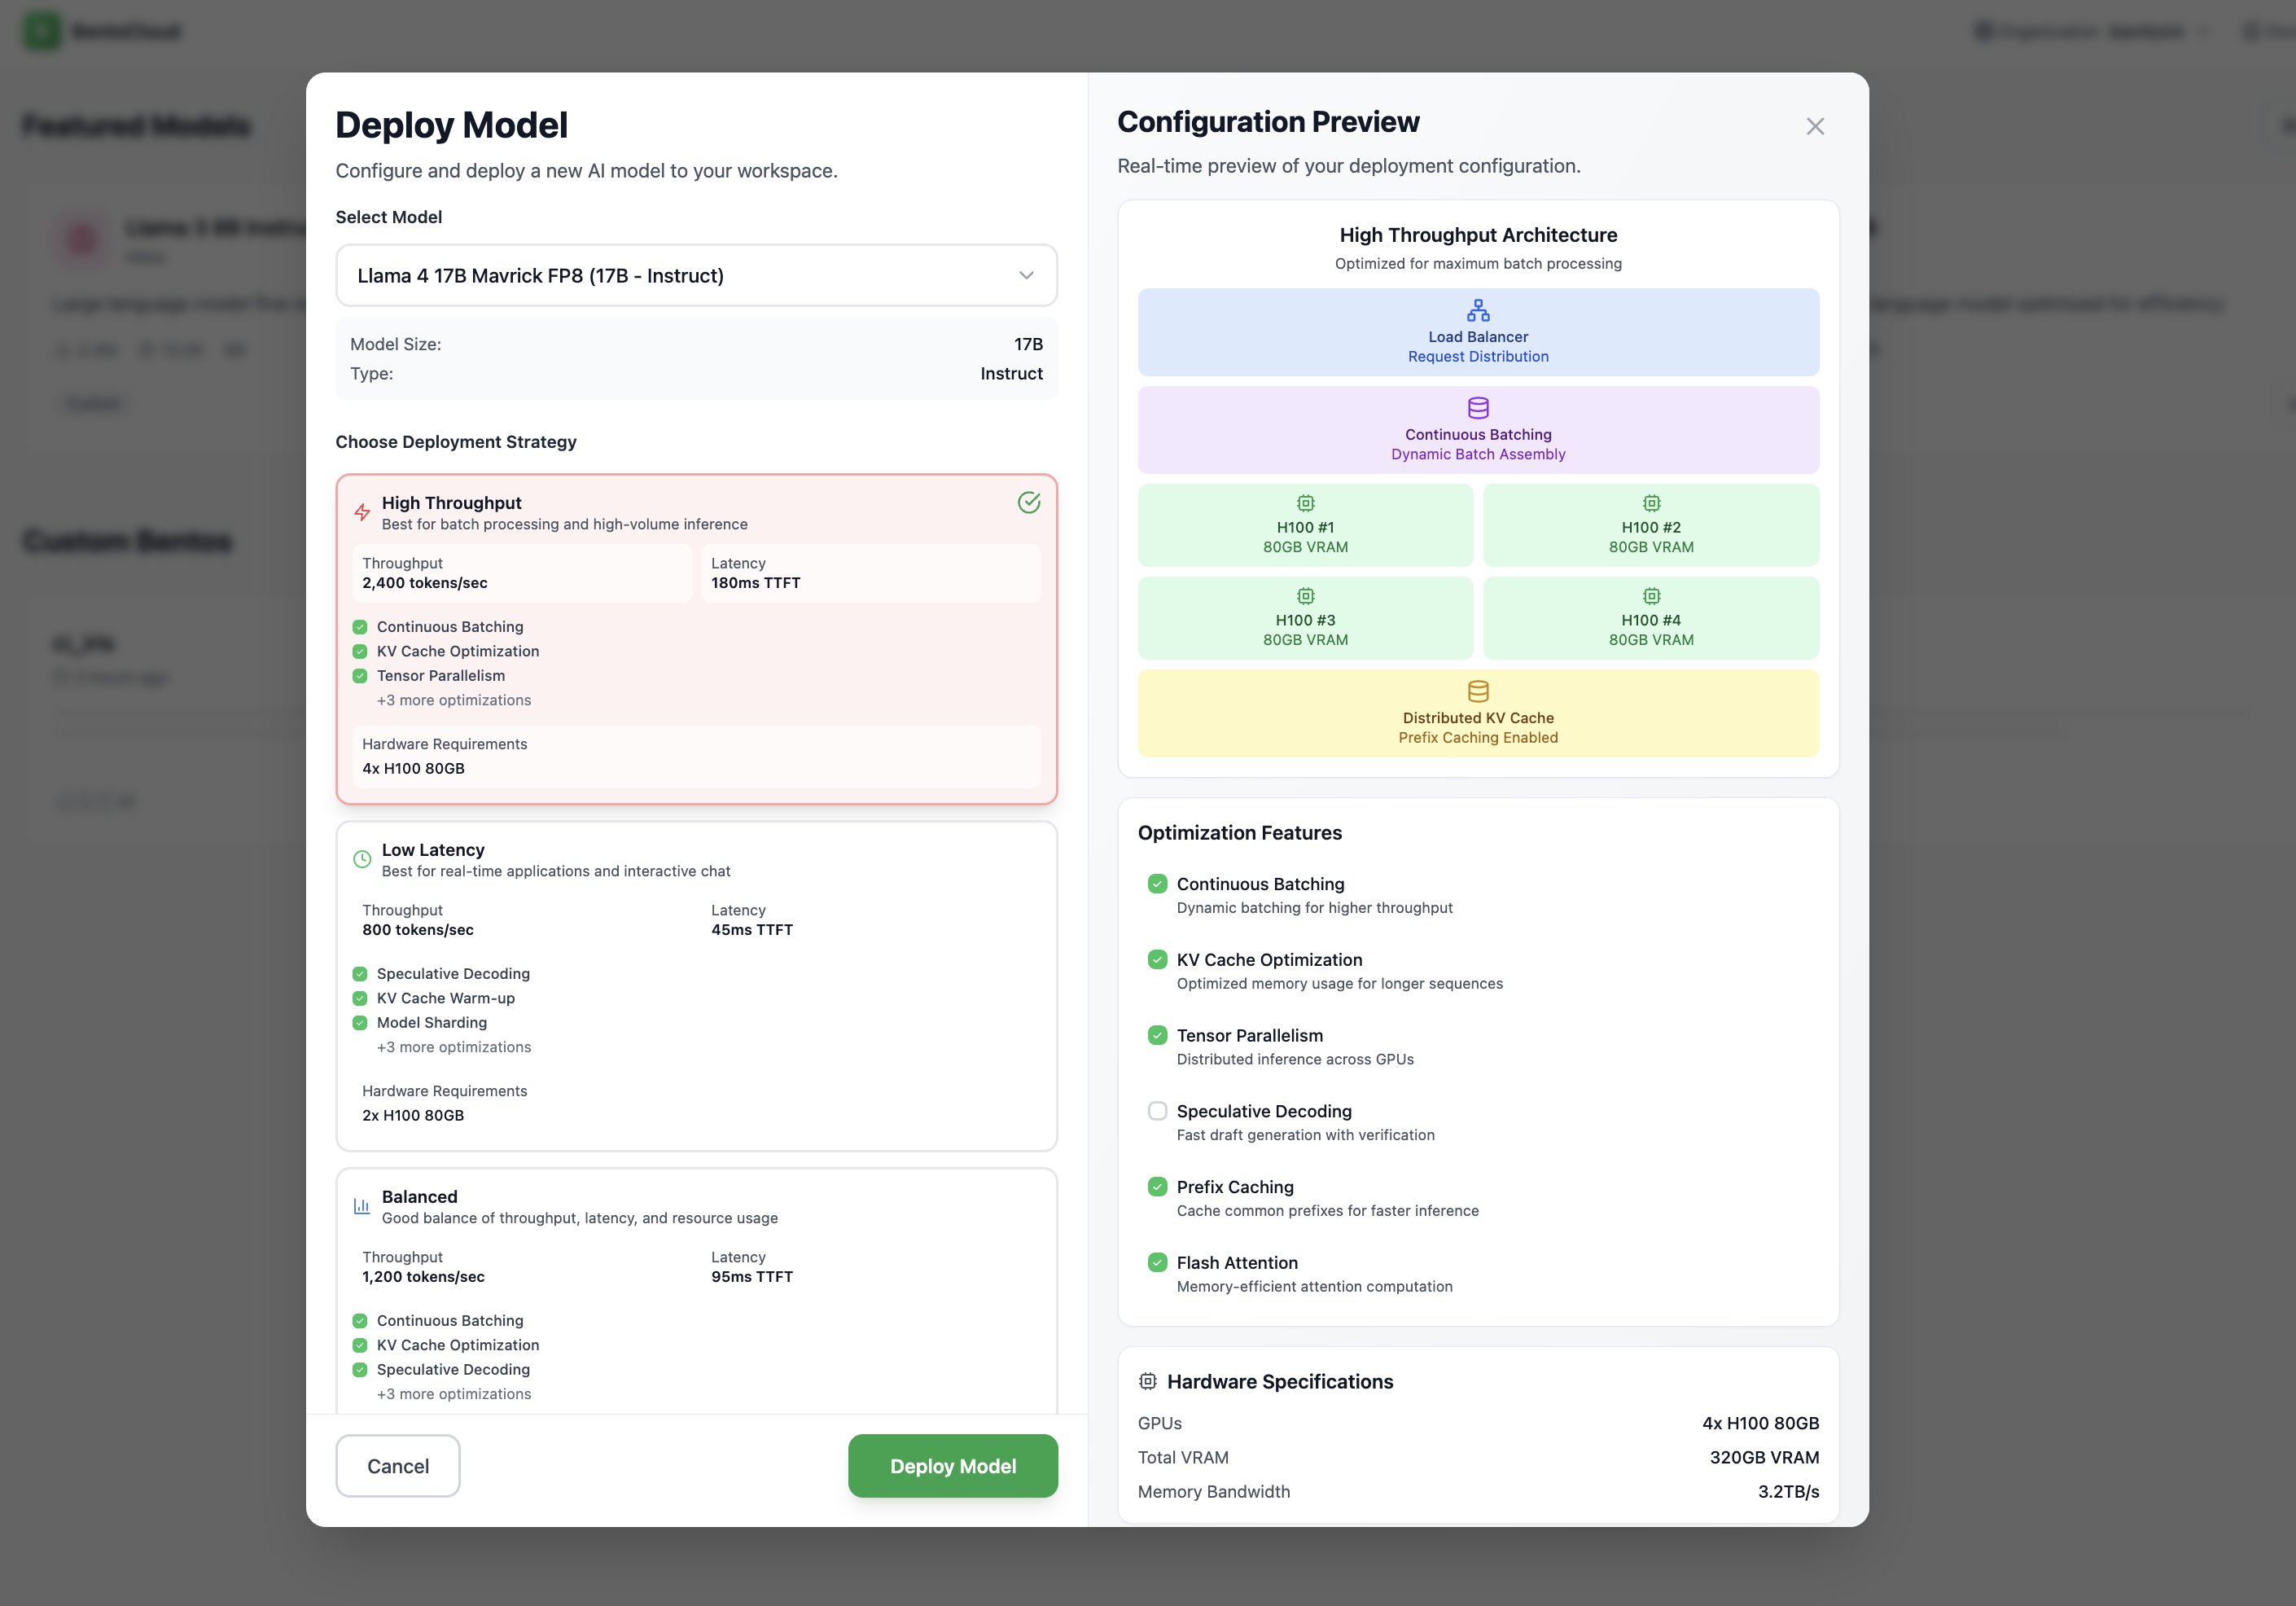2296x1606 pixels.
Task: Click the Deploy Model button
Action: pyautogui.click(x=952, y=1465)
